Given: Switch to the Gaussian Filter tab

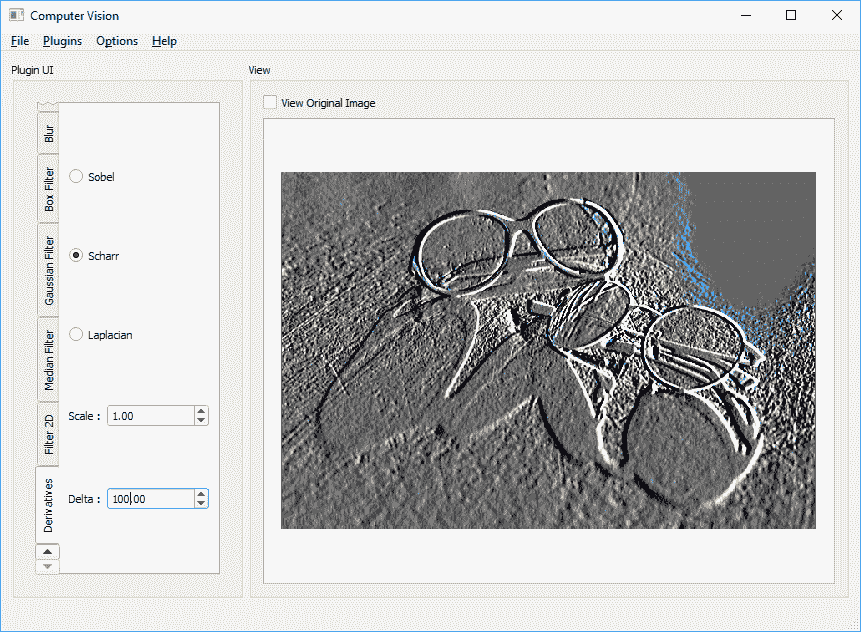Looking at the screenshot, I should coord(48,270).
